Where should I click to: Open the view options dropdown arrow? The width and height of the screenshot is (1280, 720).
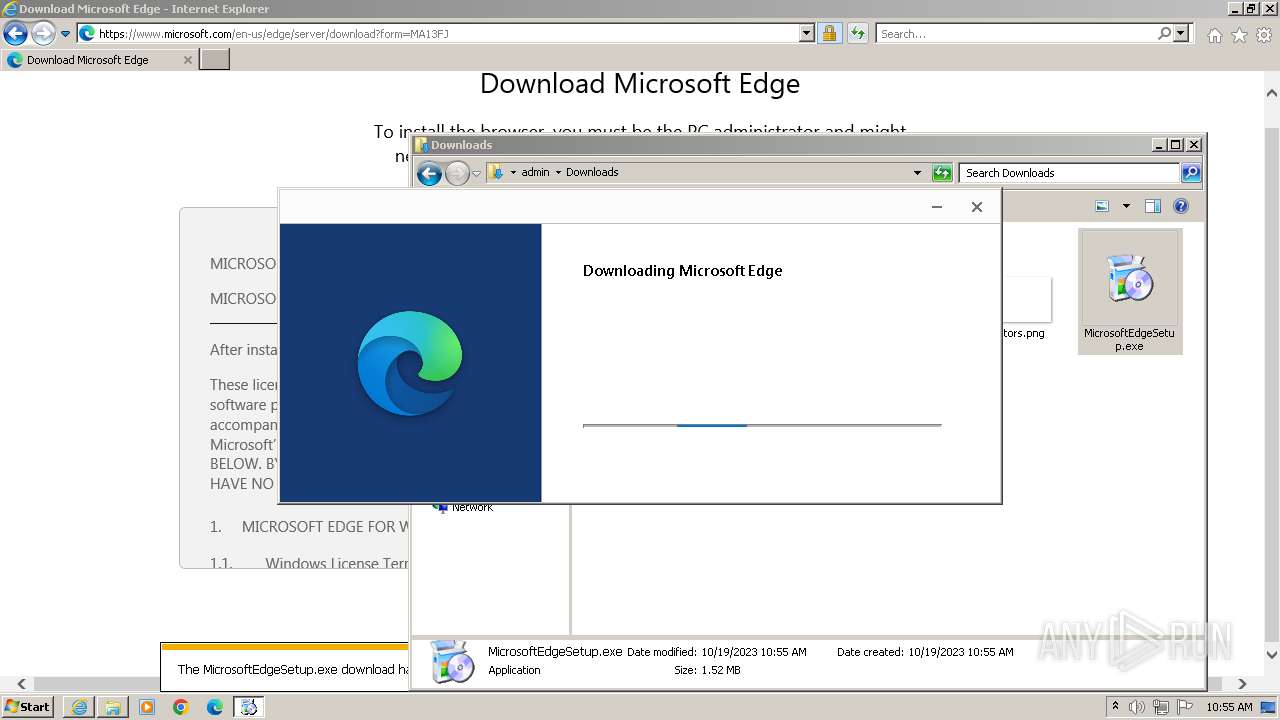coord(1126,206)
